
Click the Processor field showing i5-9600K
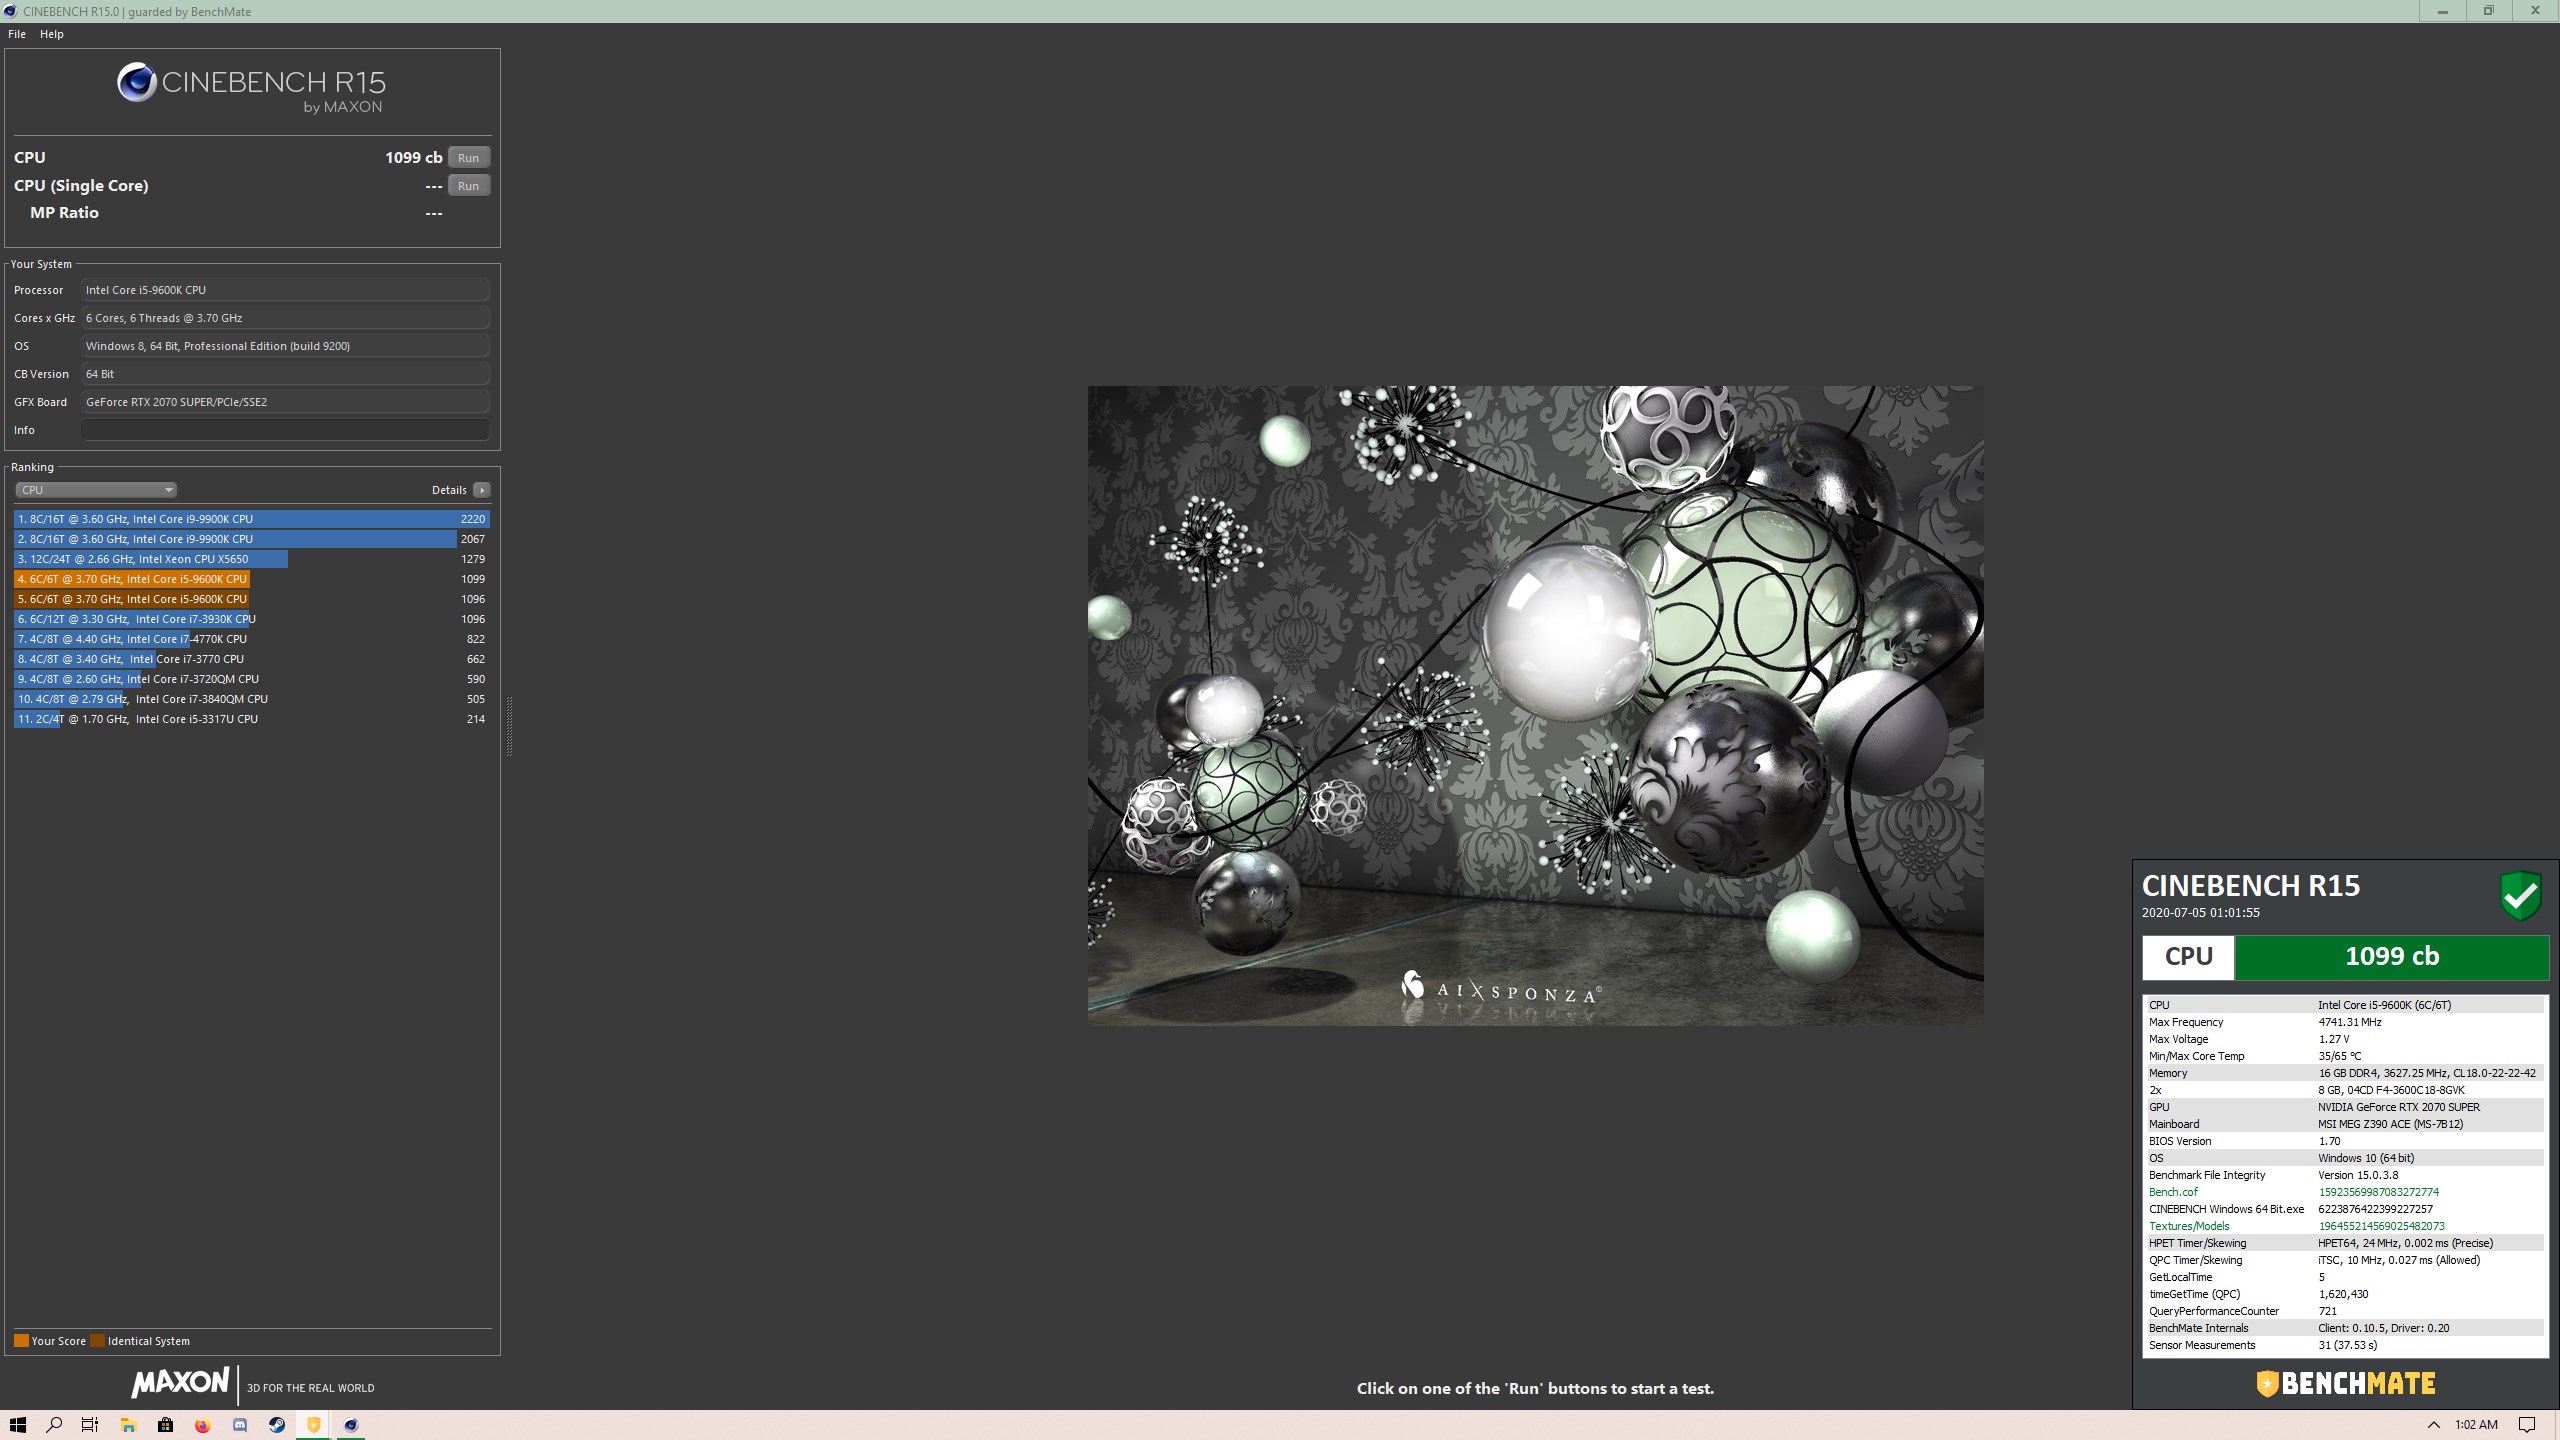pyautogui.click(x=285, y=290)
